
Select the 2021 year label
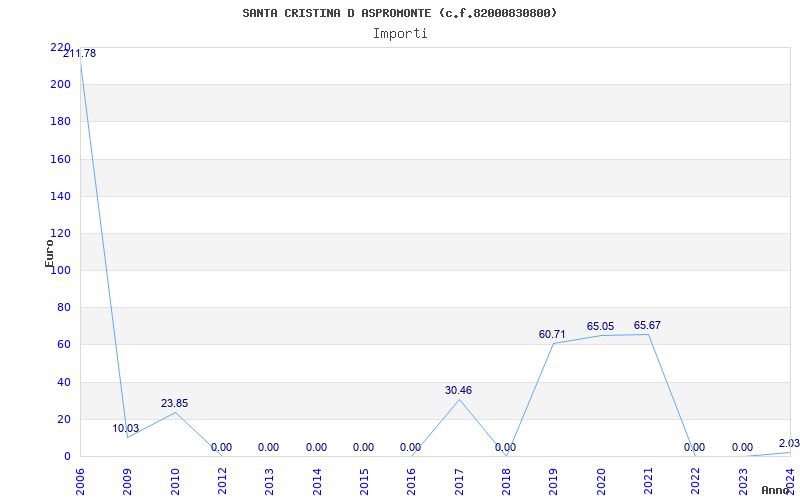(648, 482)
